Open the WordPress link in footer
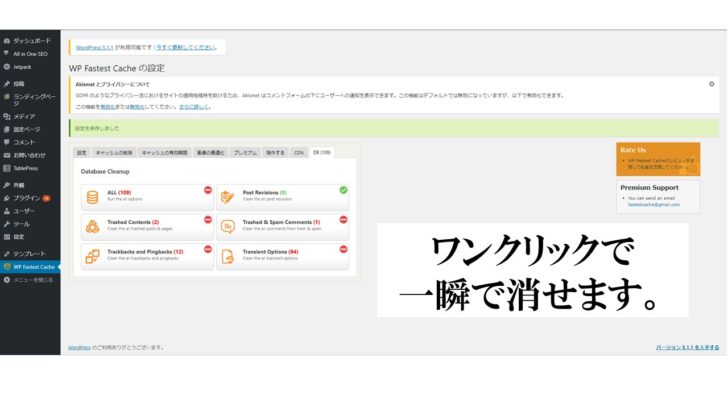Screen dimensions: 728x410 click(x=79, y=347)
